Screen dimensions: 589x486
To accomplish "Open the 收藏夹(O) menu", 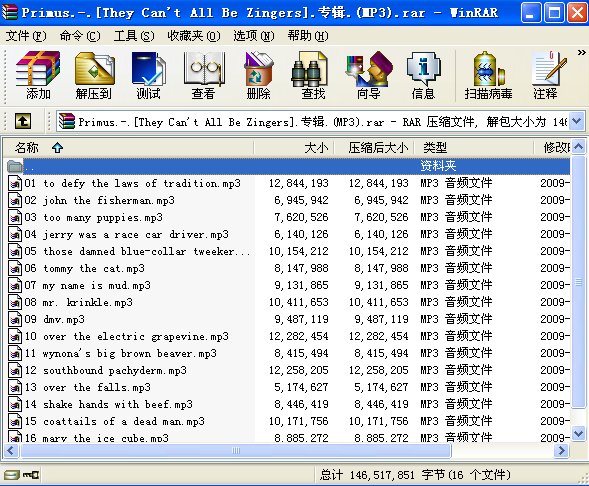I will point(194,36).
